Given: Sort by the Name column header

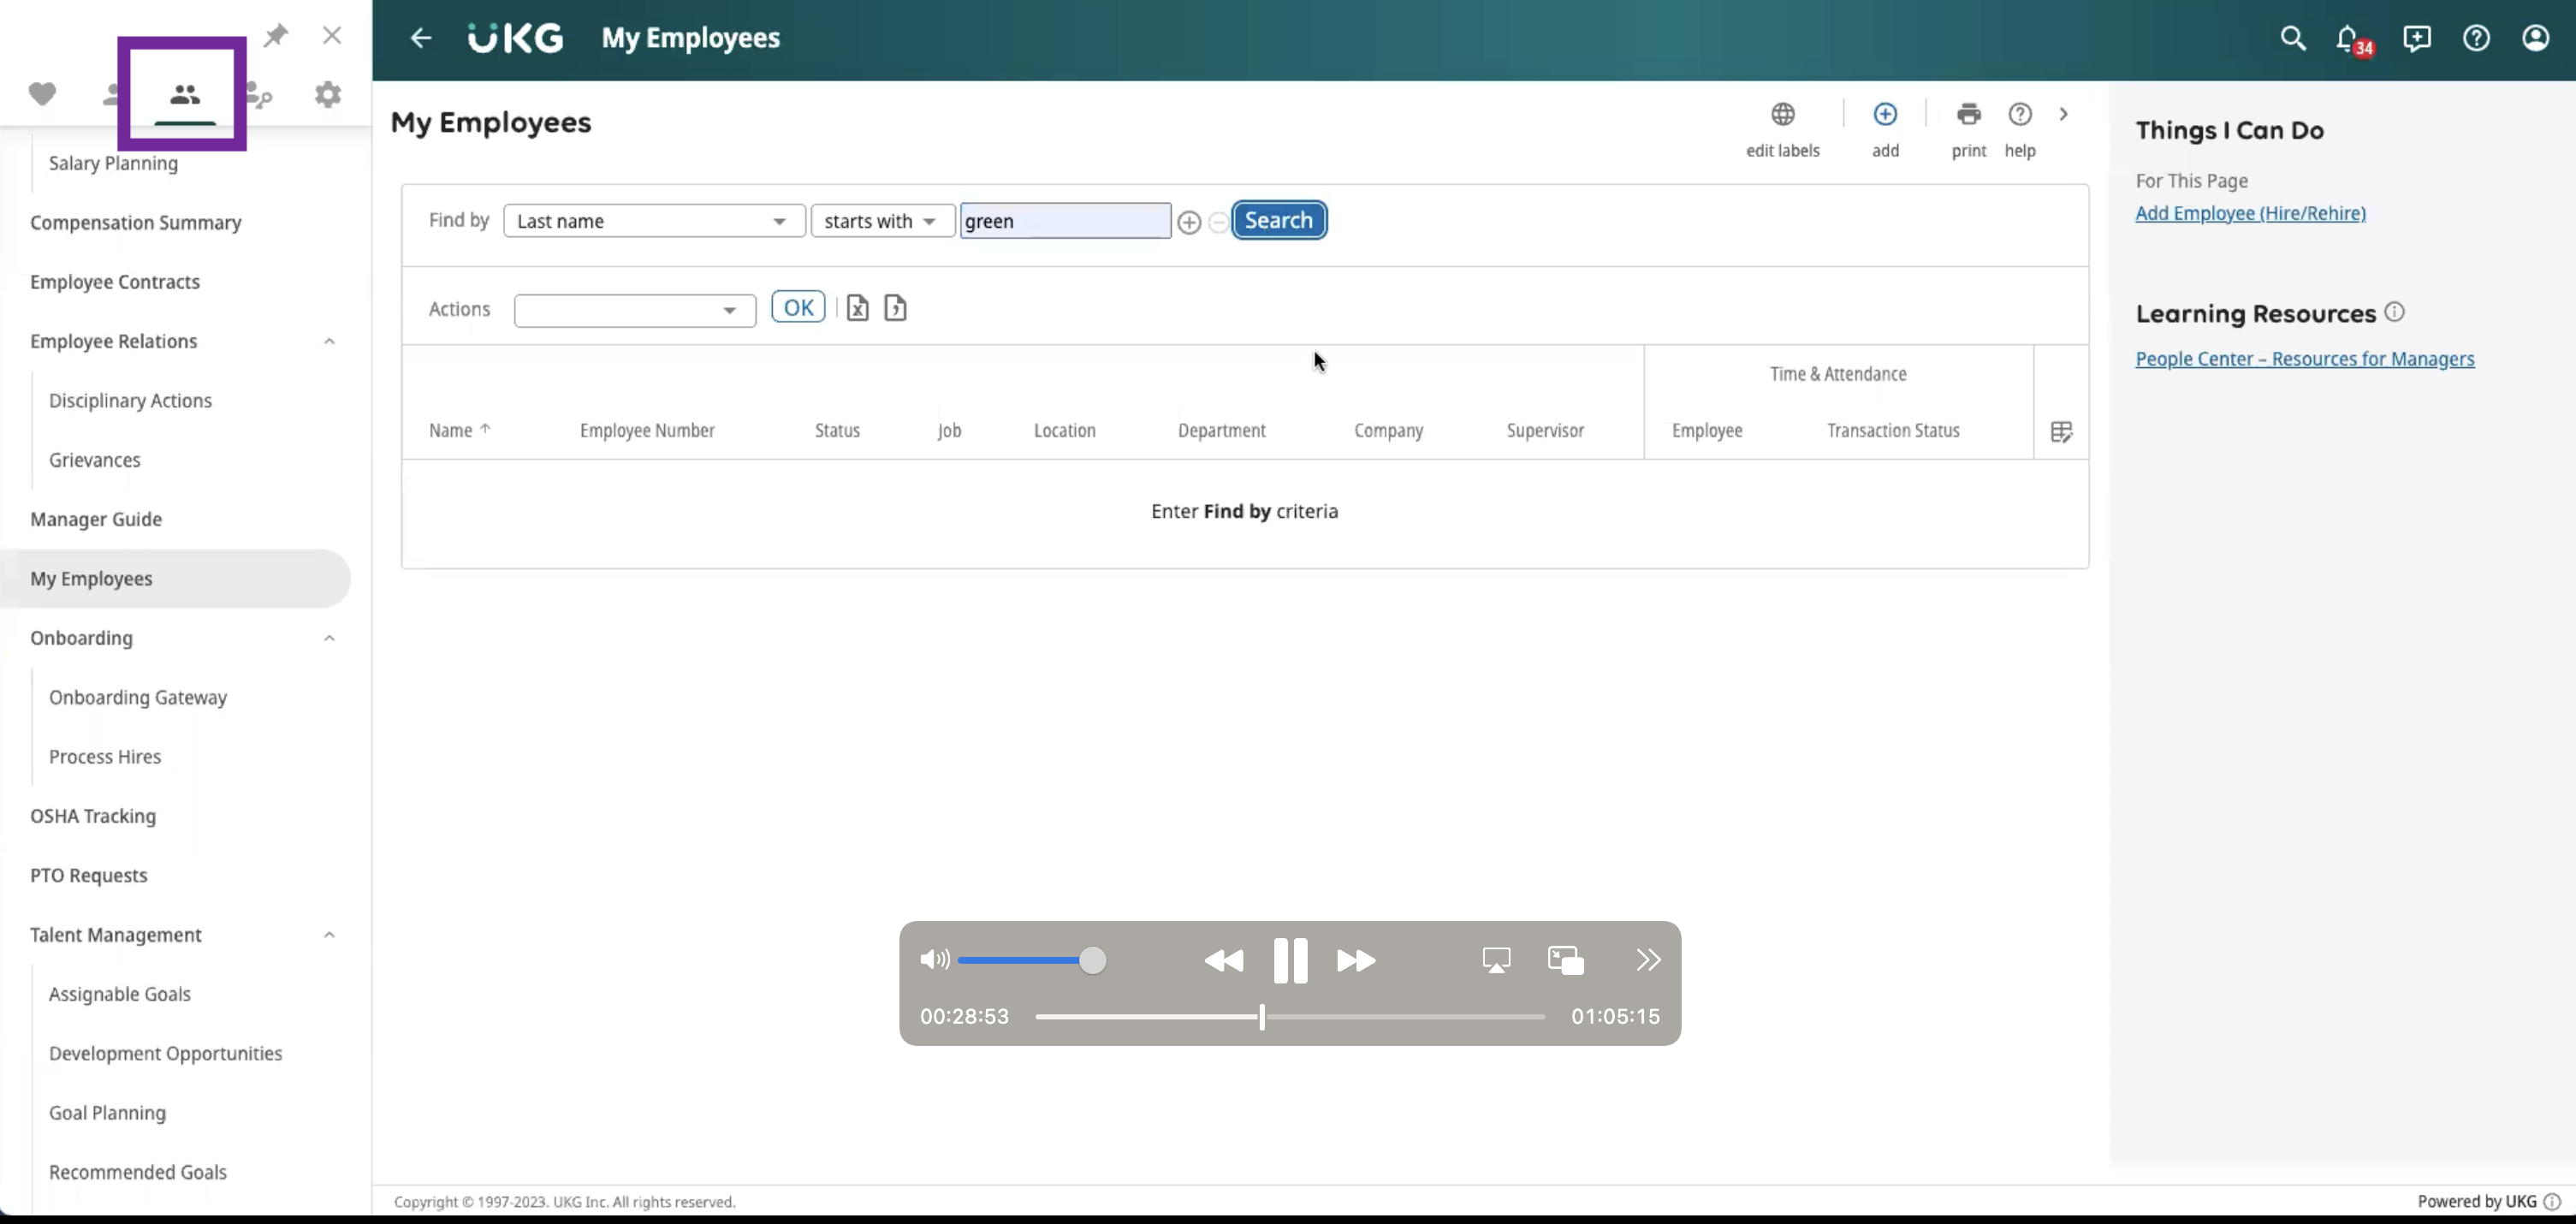Looking at the screenshot, I should tap(459, 430).
